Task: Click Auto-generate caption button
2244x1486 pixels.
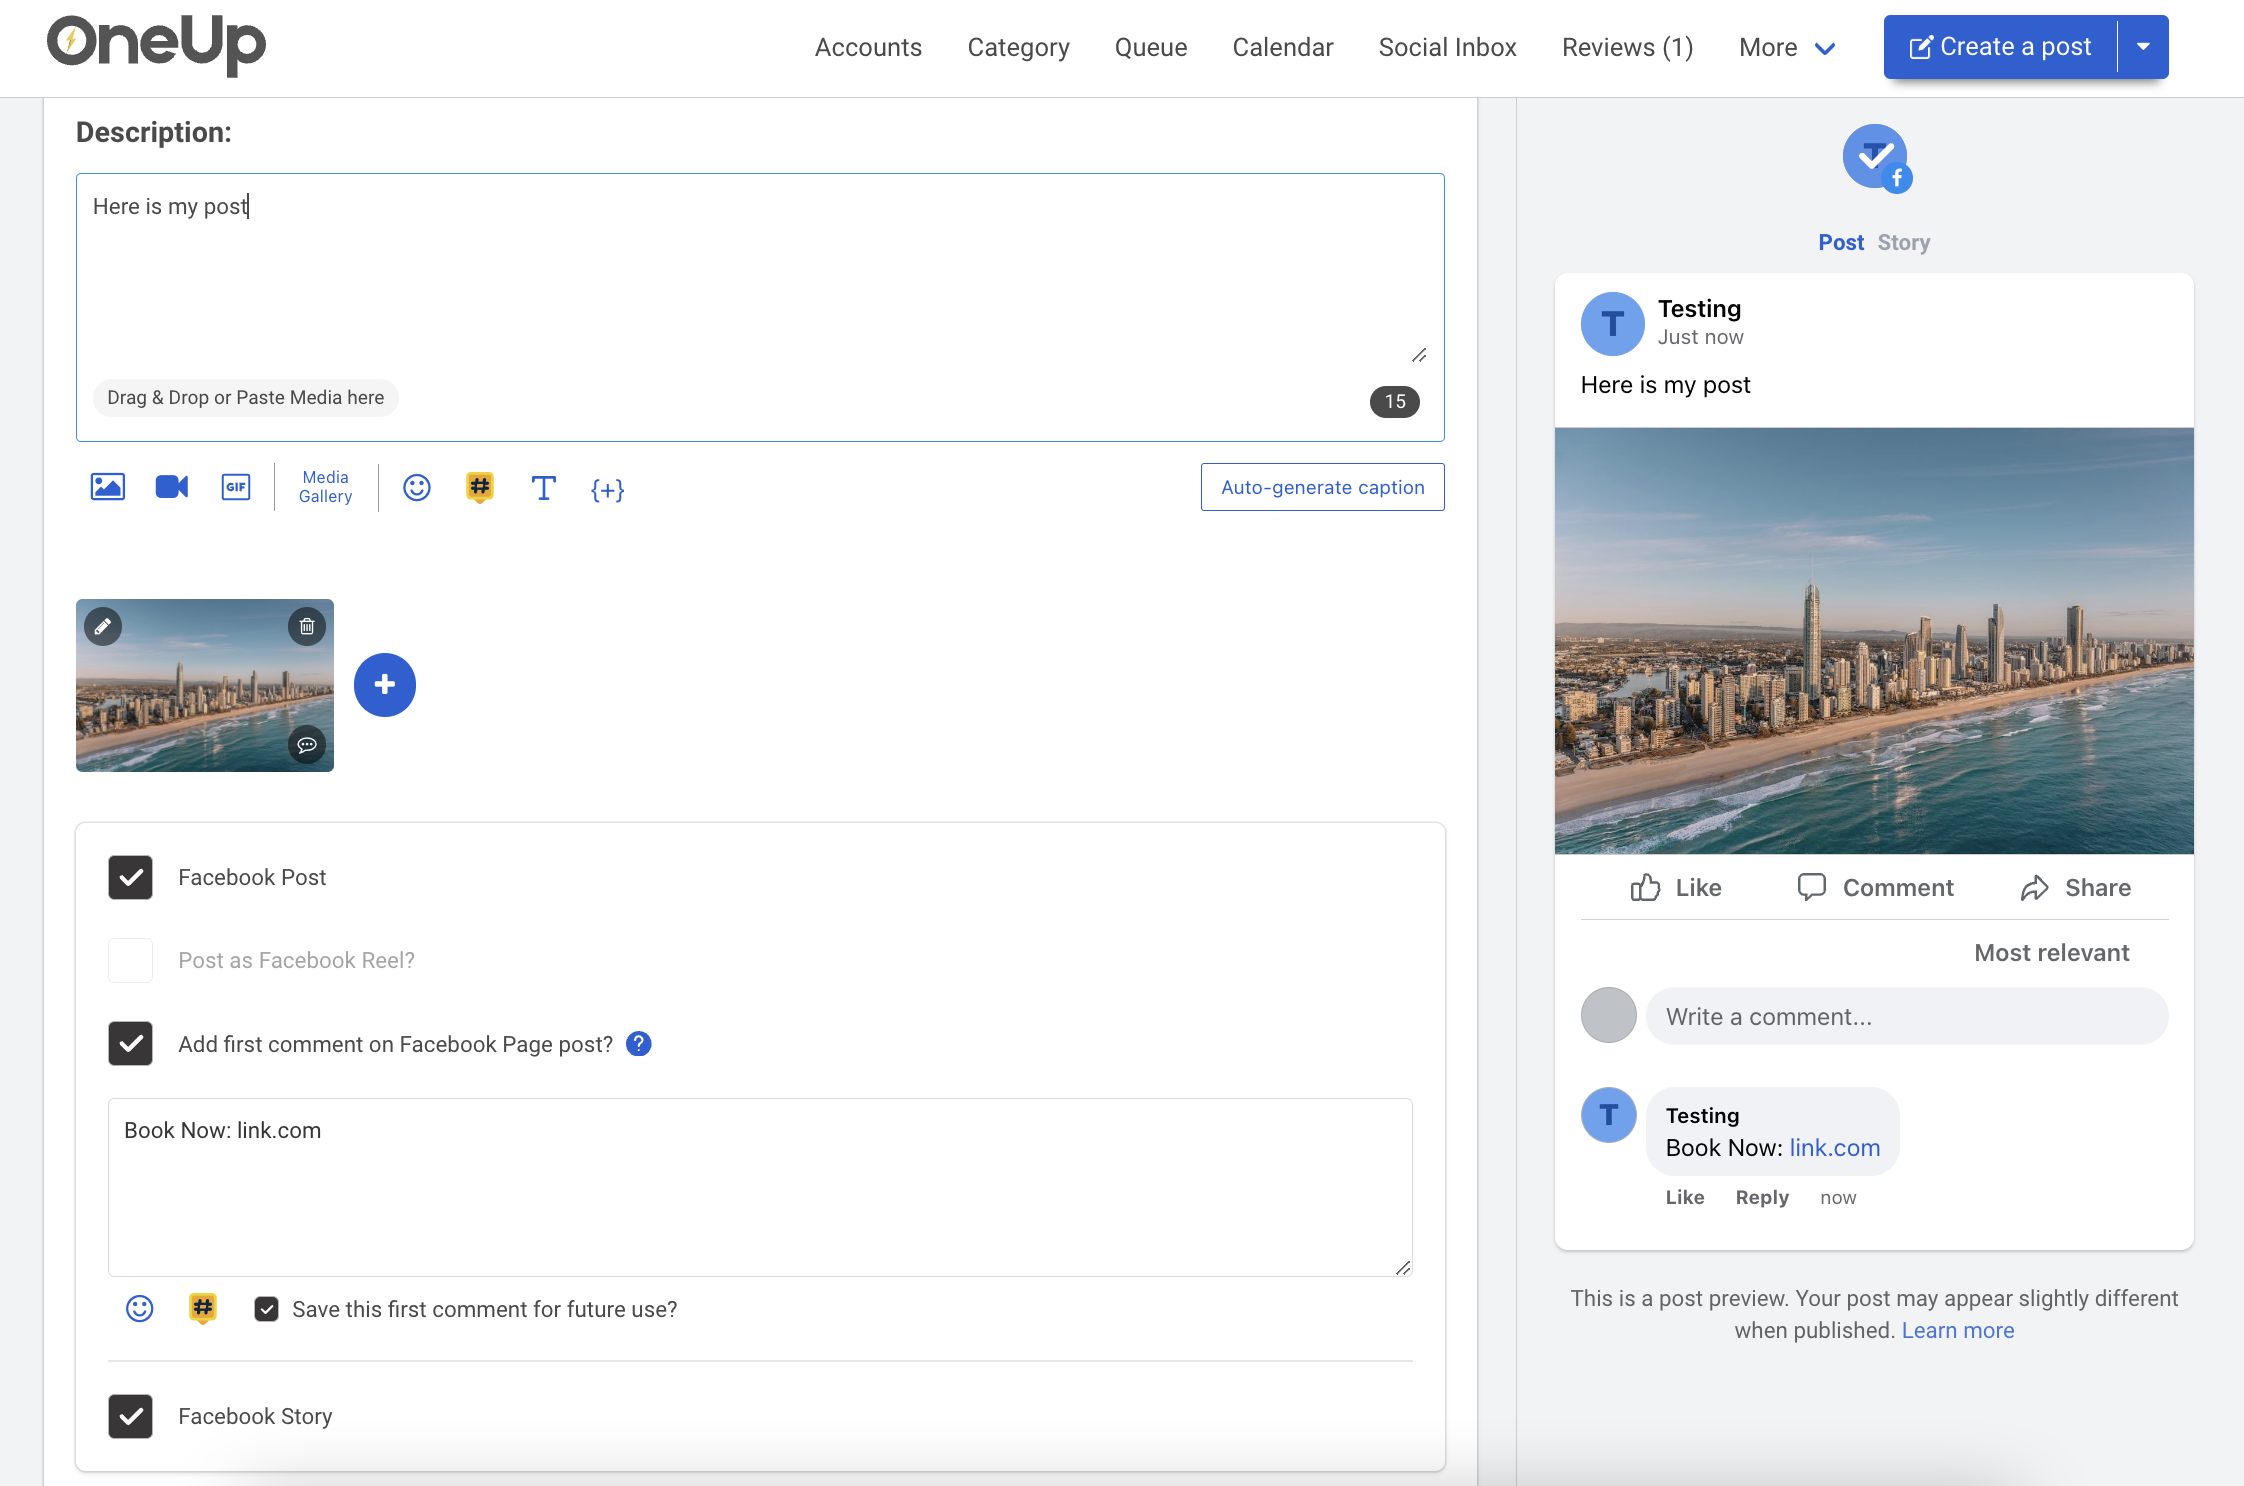Action: click(1322, 487)
